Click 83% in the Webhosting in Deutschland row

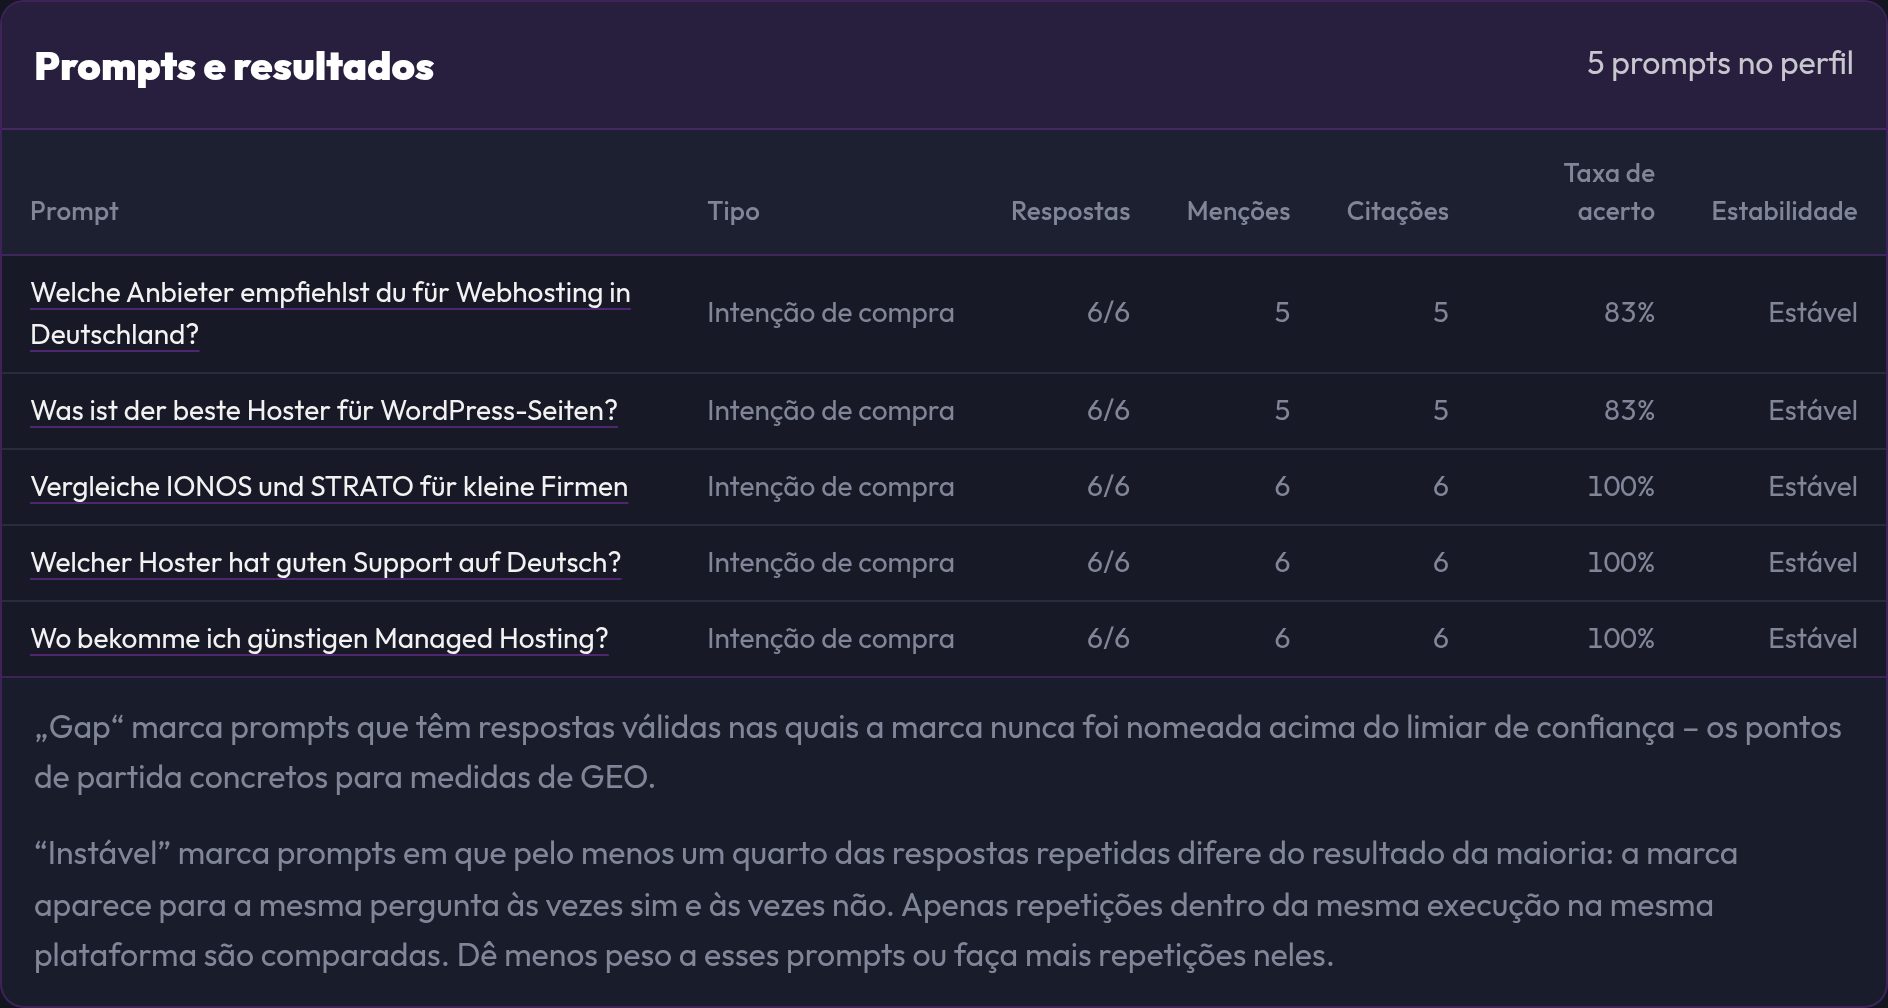coord(1629,313)
